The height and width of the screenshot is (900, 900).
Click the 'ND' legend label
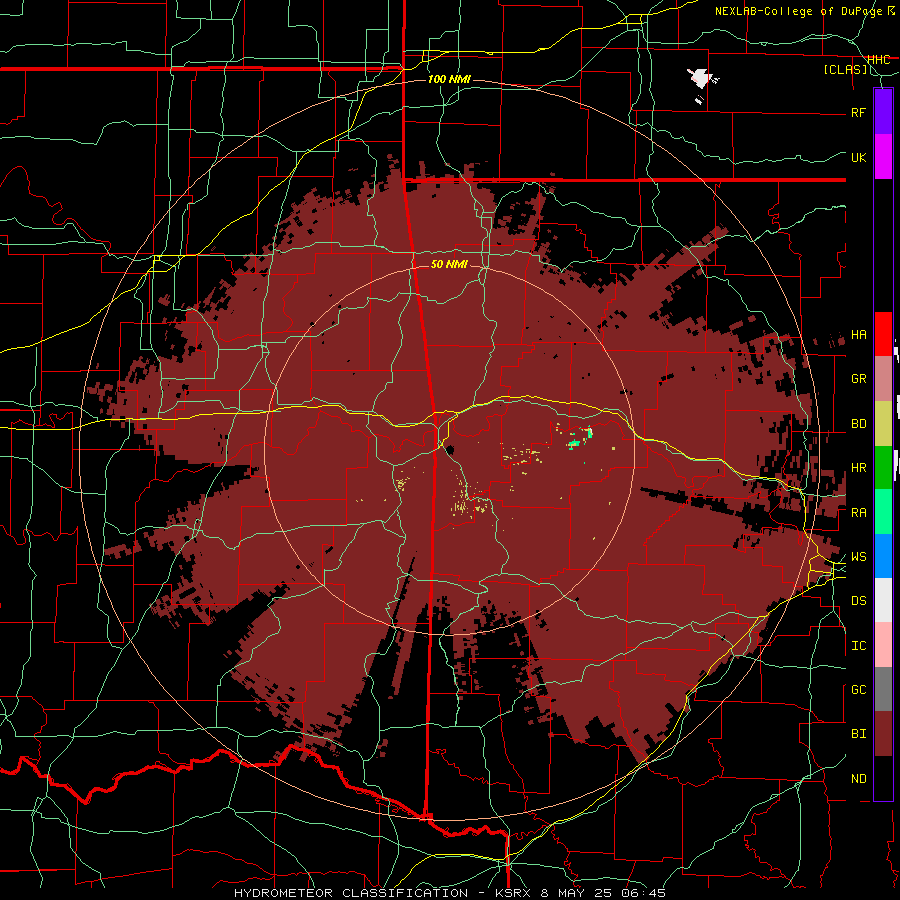(x=858, y=779)
